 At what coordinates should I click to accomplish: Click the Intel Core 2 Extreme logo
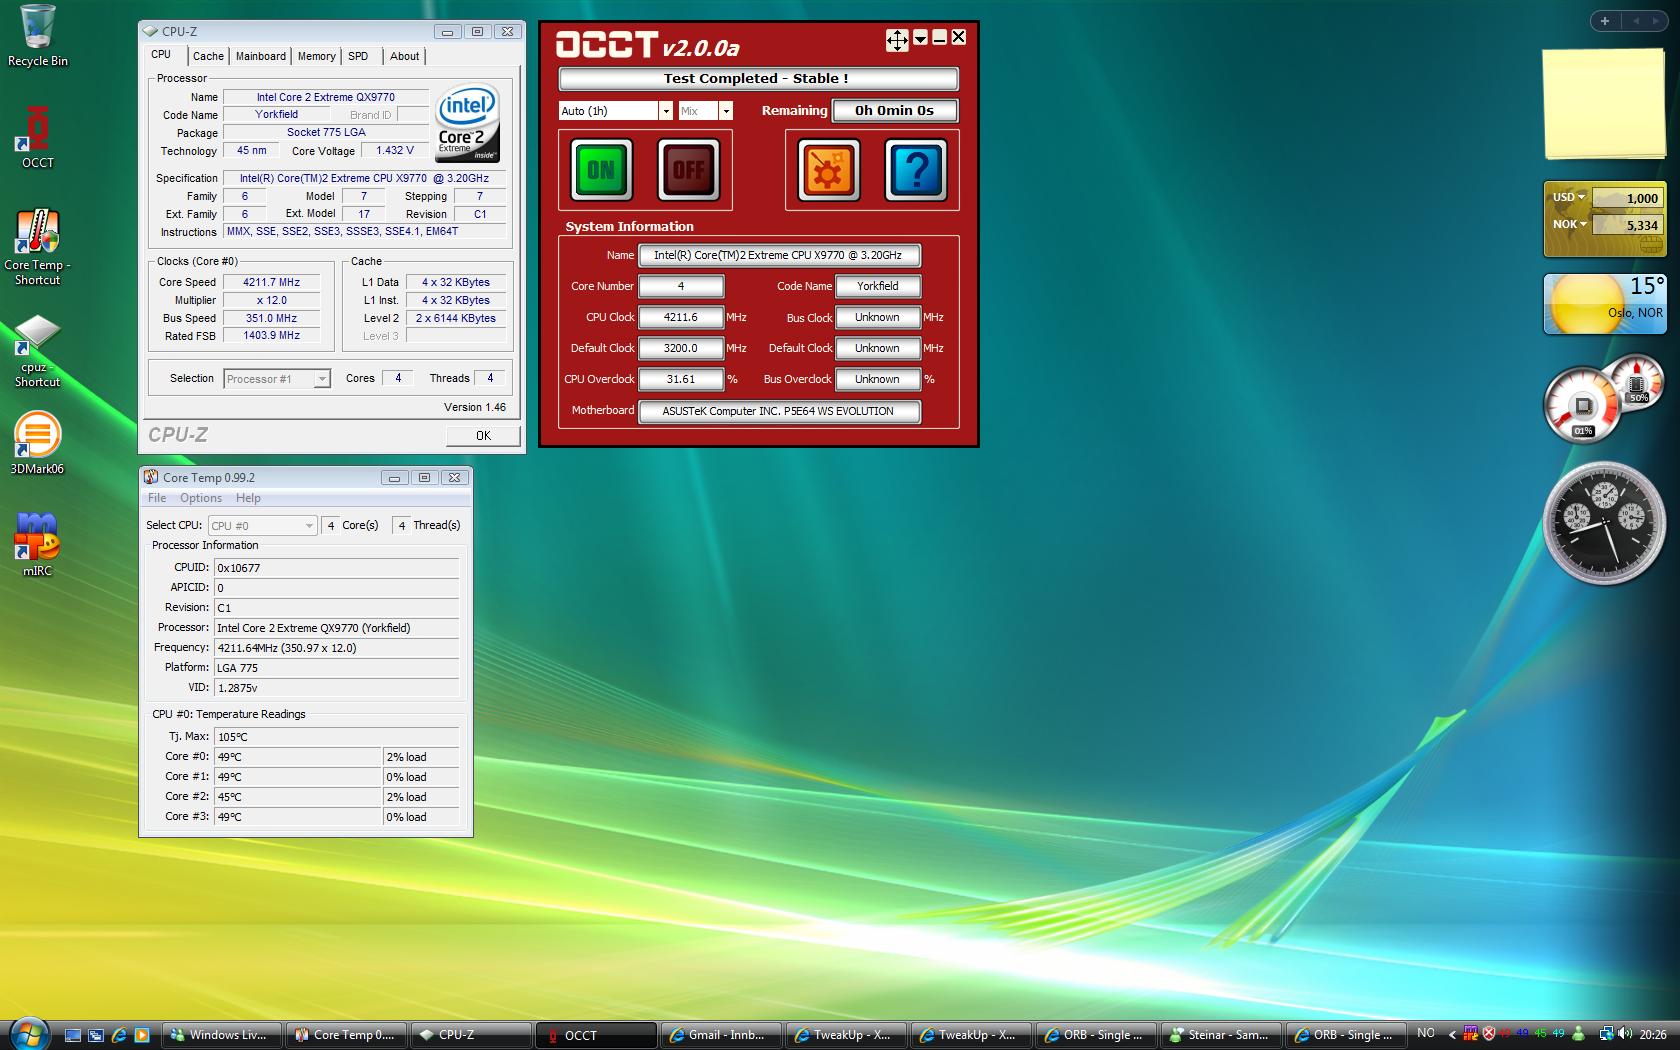pos(468,123)
